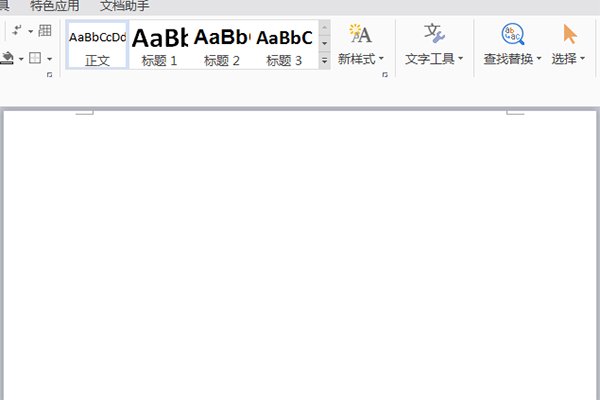This screenshot has width=600, height=400.
Task: Click the borders grid icon
Action: [35, 59]
